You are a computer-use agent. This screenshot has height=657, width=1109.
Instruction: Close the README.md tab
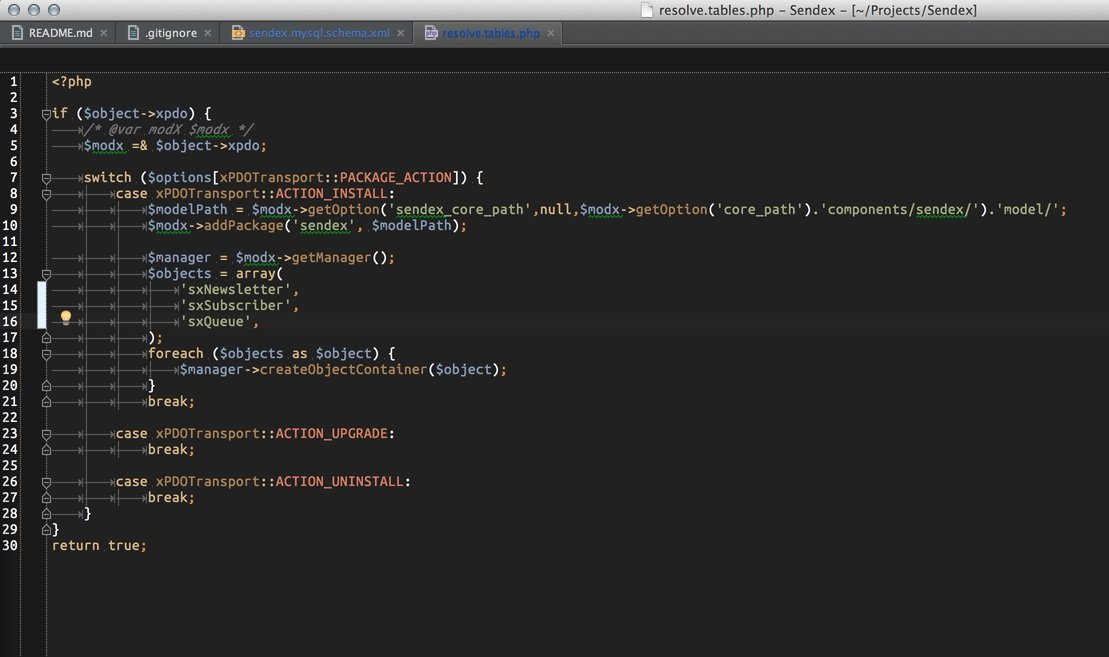[104, 33]
